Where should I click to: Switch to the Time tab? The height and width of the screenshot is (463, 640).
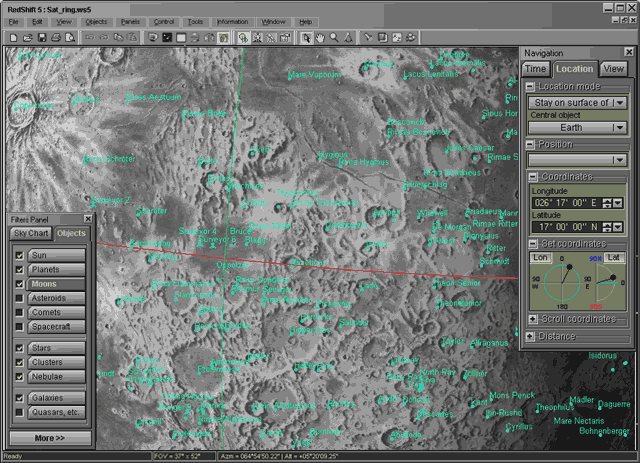[536, 69]
